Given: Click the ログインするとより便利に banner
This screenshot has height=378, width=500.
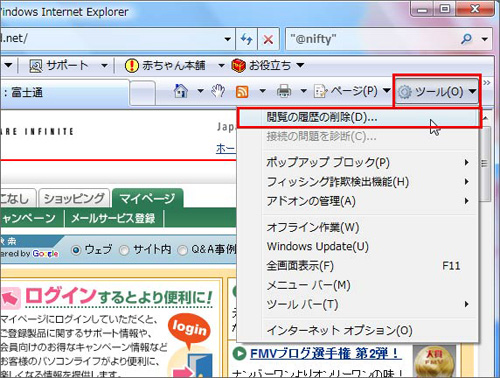Looking at the screenshot, I should [x=119, y=296].
